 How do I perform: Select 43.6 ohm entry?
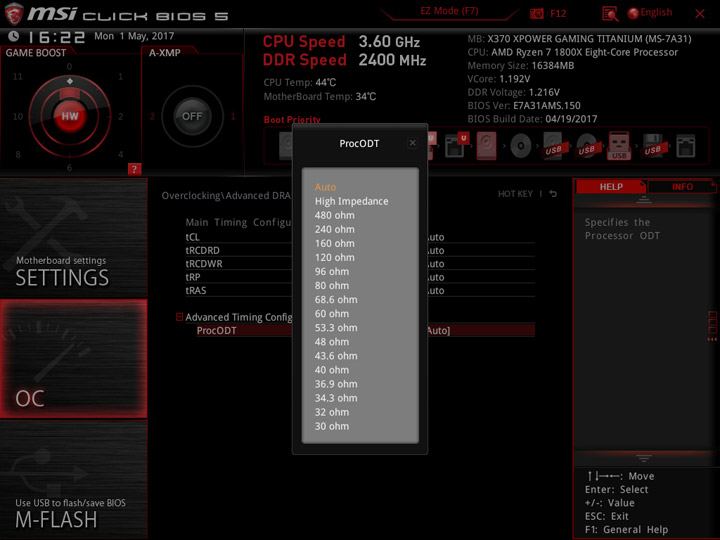[336, 356]
